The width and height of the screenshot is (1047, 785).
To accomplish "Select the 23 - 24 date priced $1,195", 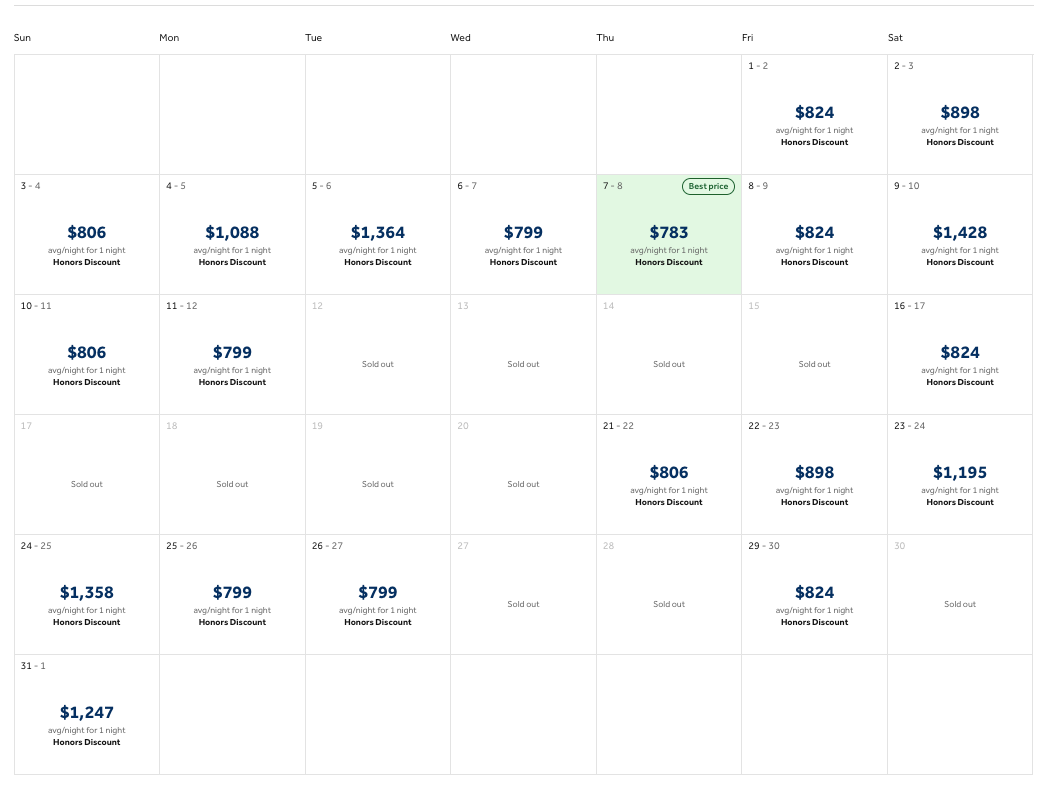I will coord(960,474).
